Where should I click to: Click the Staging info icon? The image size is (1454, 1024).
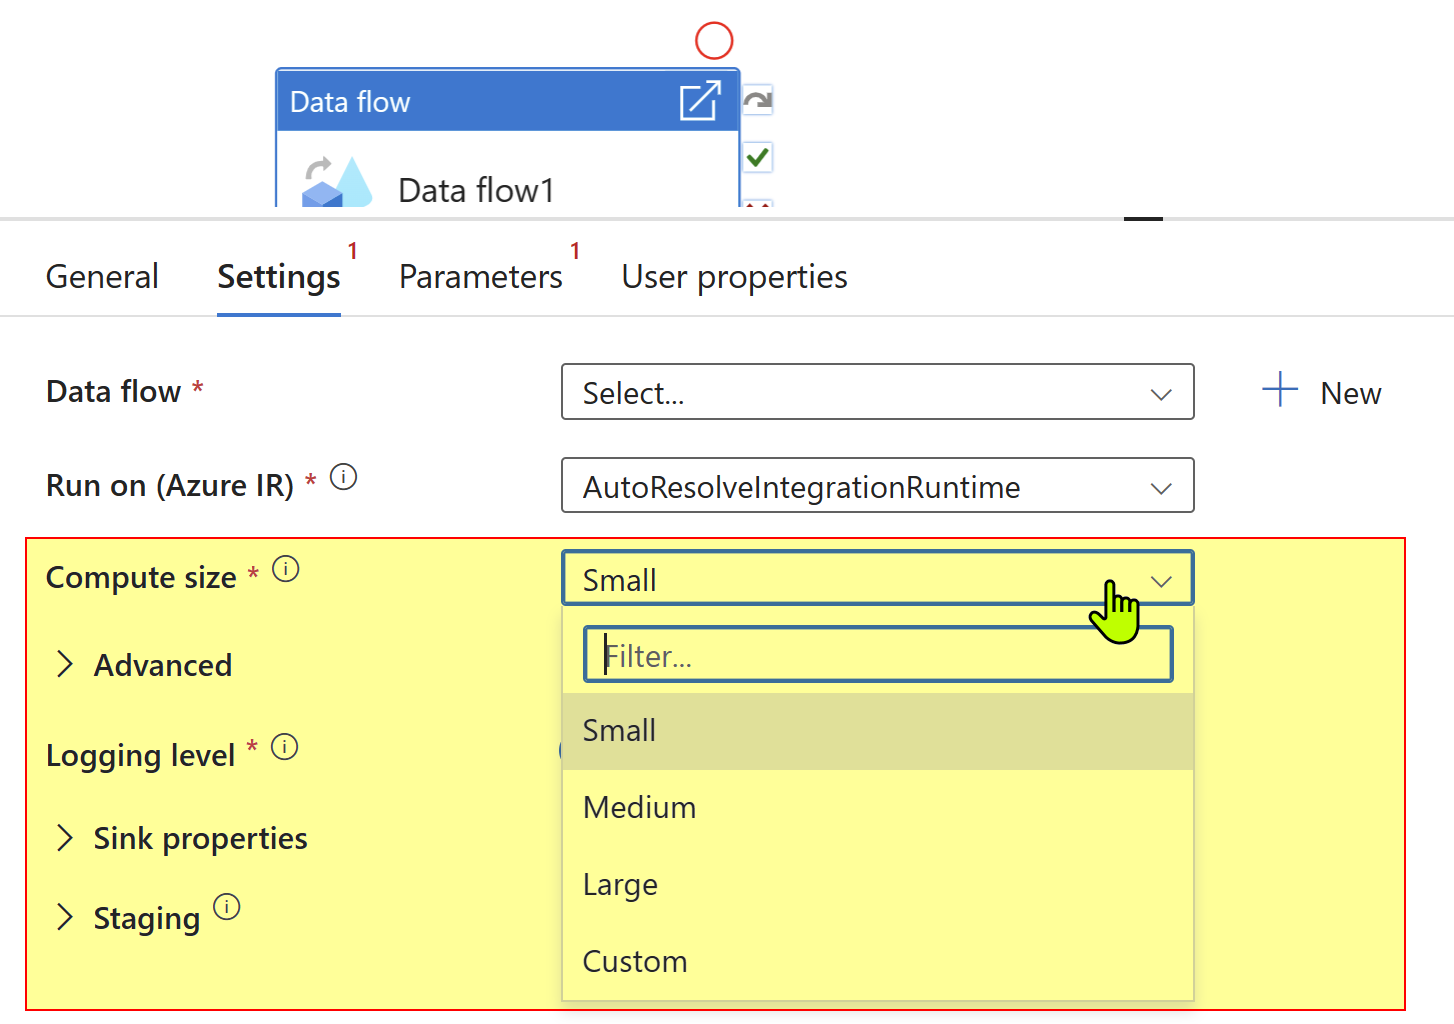click(x=226, y=908)
